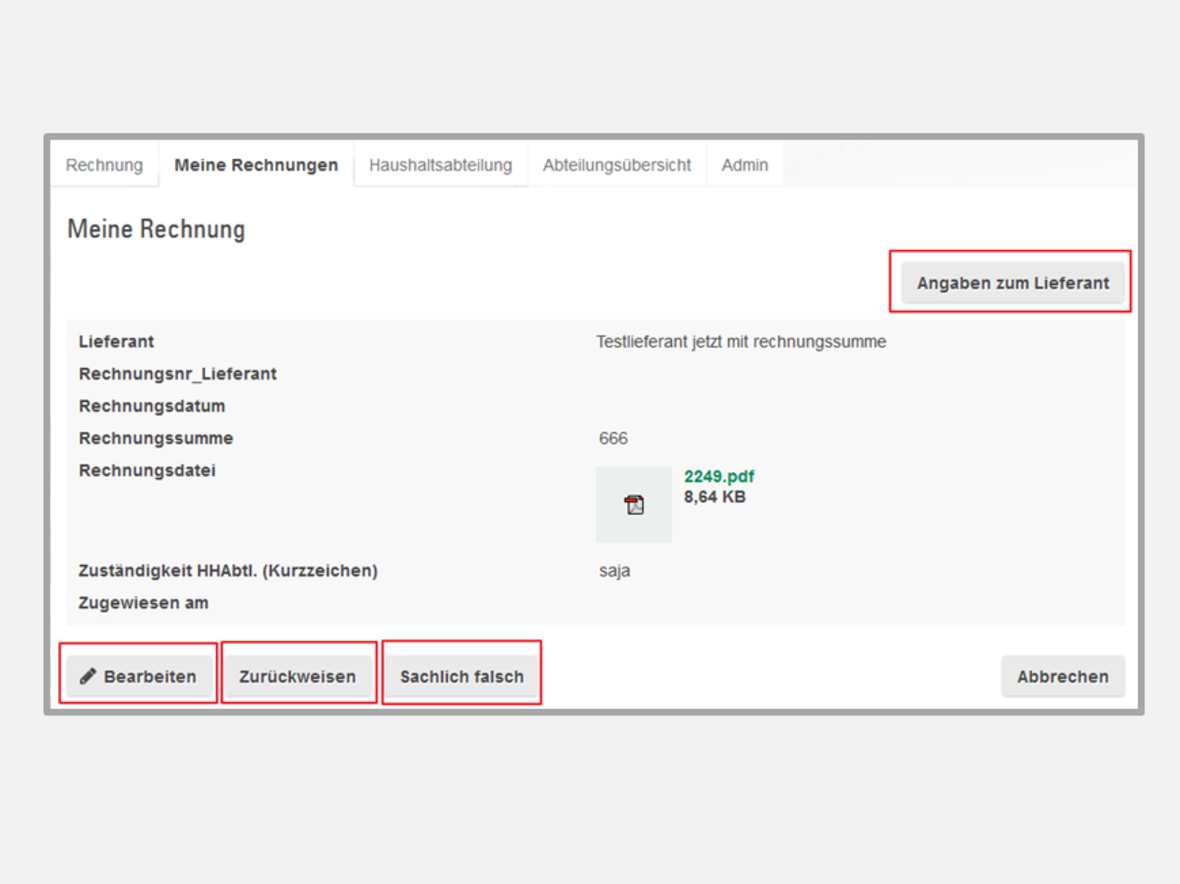The height and width of the screenshot is (884, 1180).
Task: Open the Admin tab
Action: point(745,165)
